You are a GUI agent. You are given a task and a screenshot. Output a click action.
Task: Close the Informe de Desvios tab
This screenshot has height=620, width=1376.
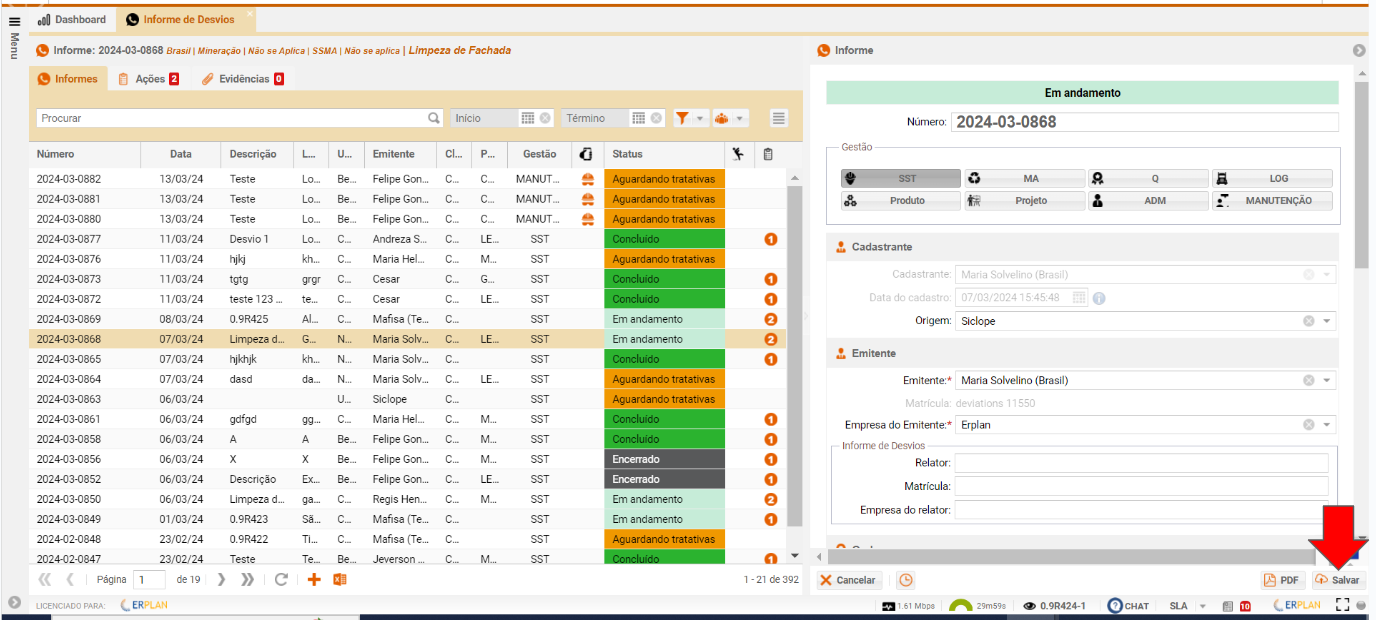249,13
